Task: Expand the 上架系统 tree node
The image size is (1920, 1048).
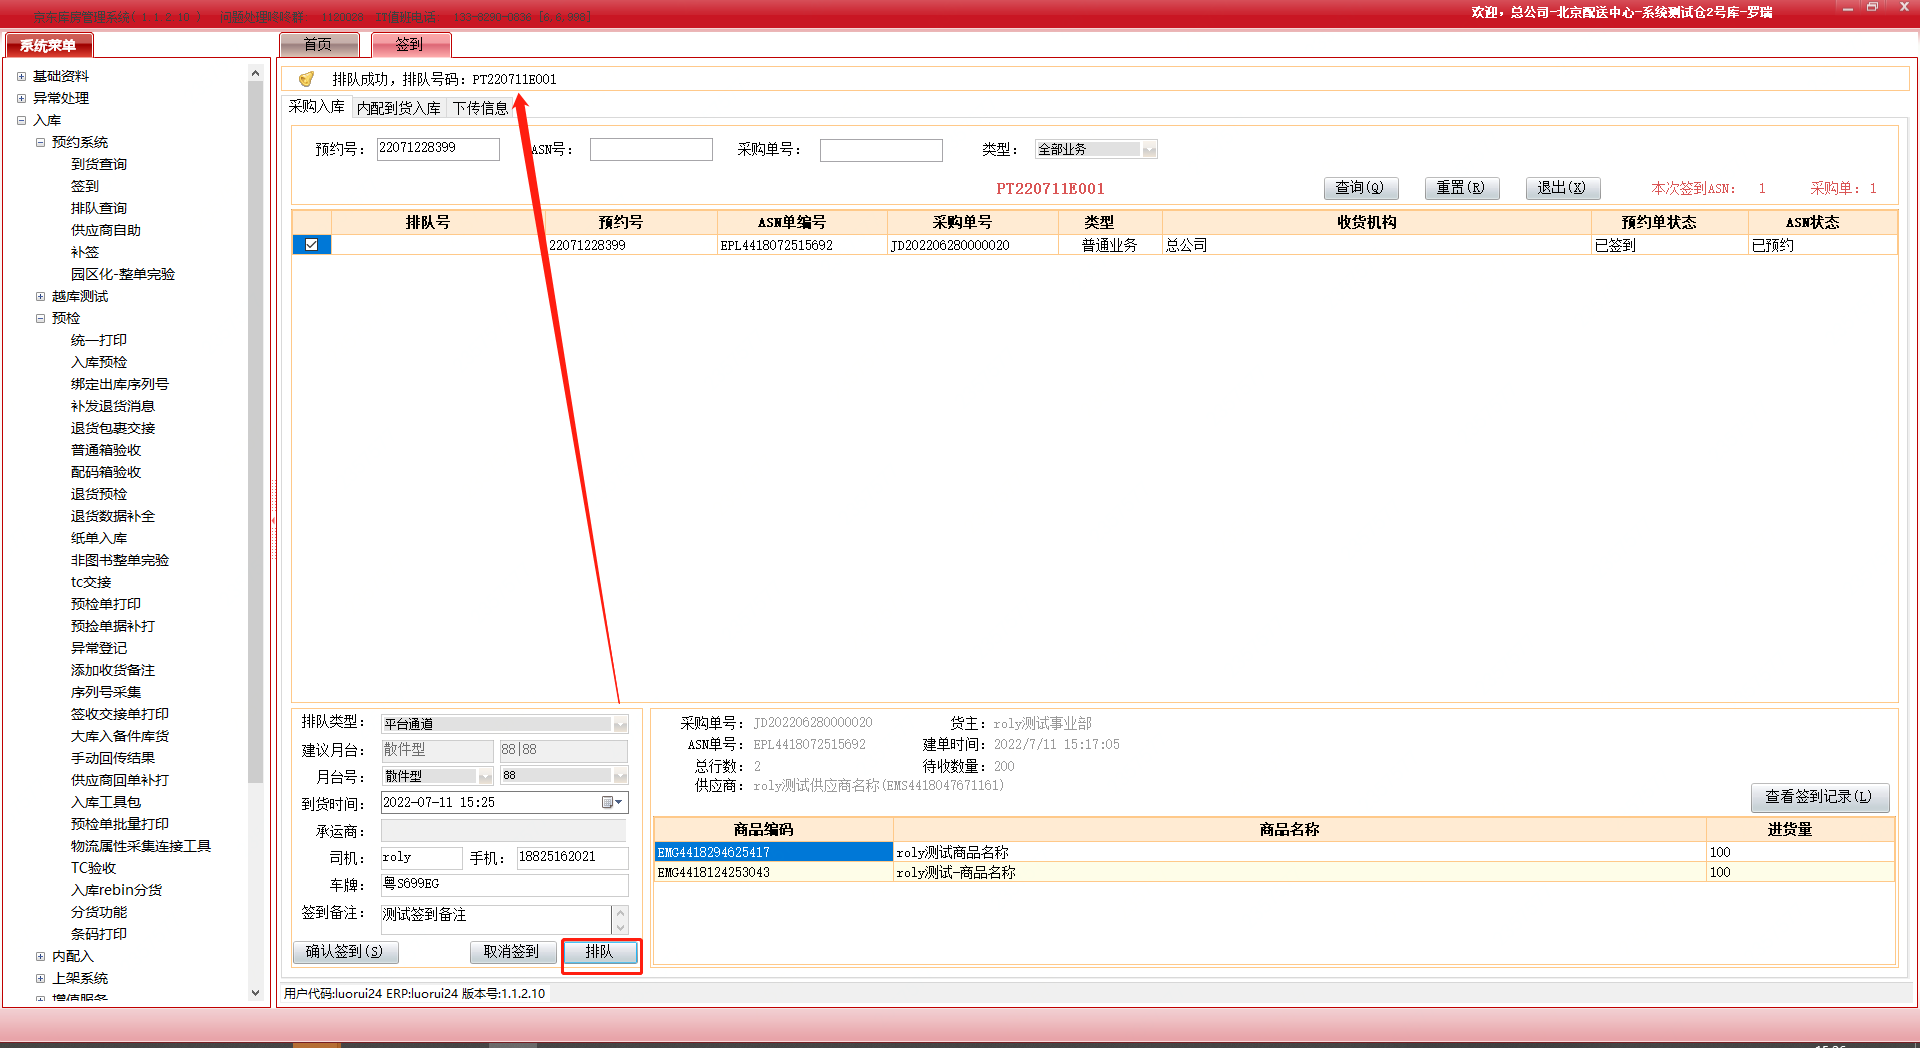Action: [40, 978]
